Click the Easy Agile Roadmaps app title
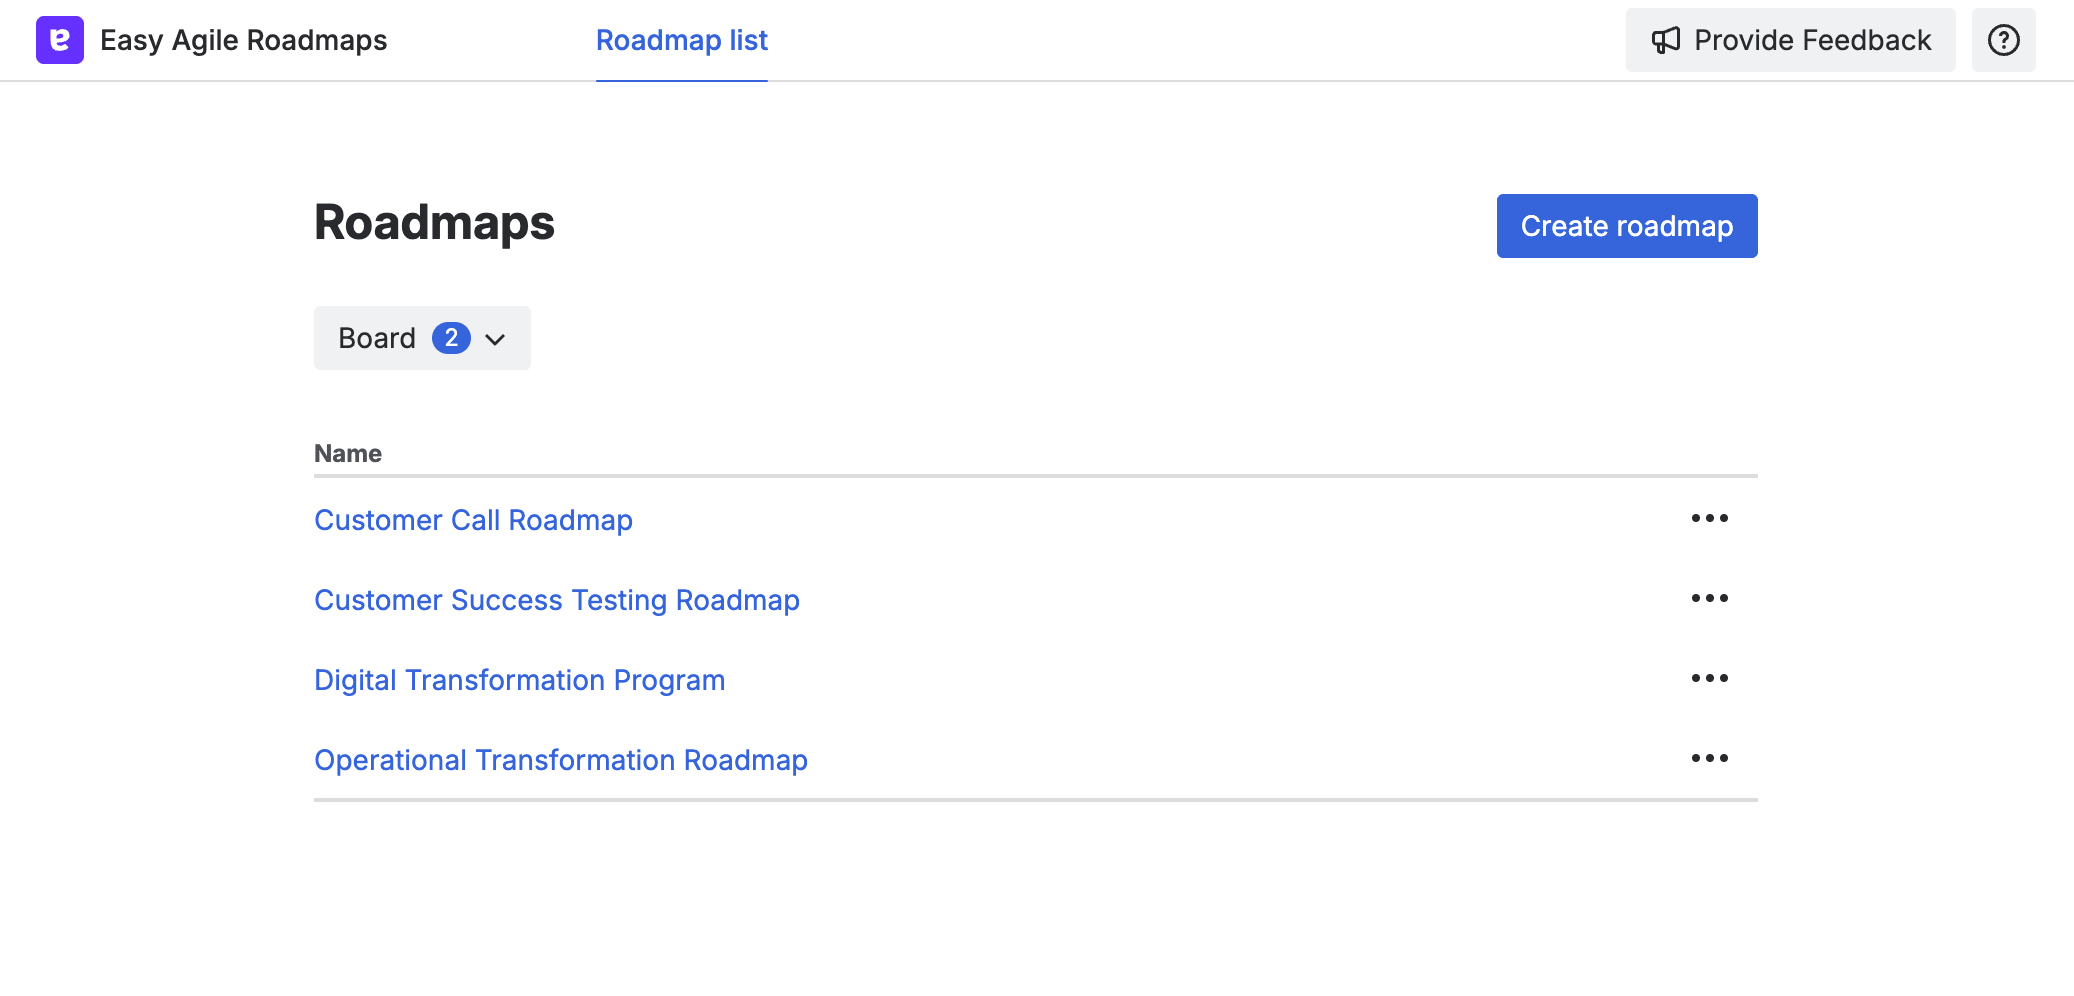Image resolution: width=2074 pixels, height=996 pixels. click(243, 40)
